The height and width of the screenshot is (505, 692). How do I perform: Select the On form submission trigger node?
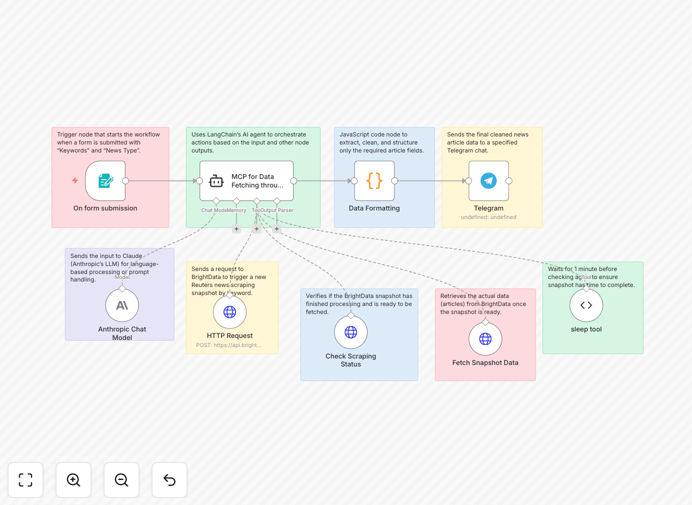coord(105,181)
